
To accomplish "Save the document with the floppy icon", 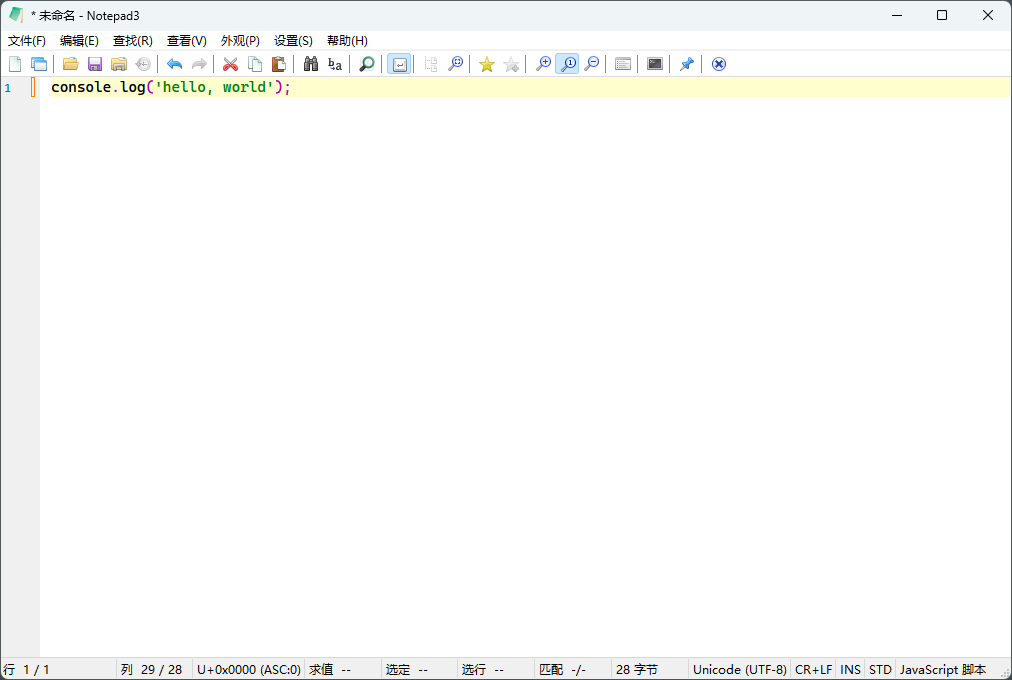I will [x=95, y=64].
